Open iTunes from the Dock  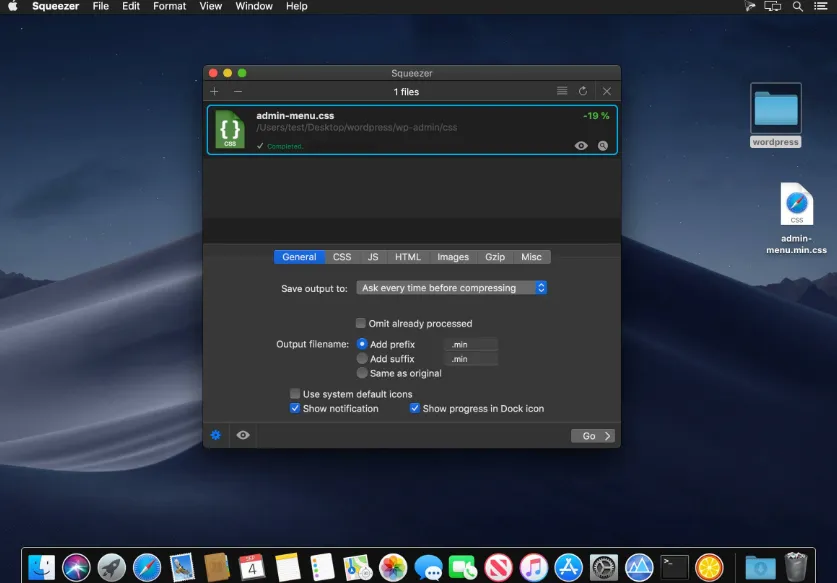click(534, 567)
